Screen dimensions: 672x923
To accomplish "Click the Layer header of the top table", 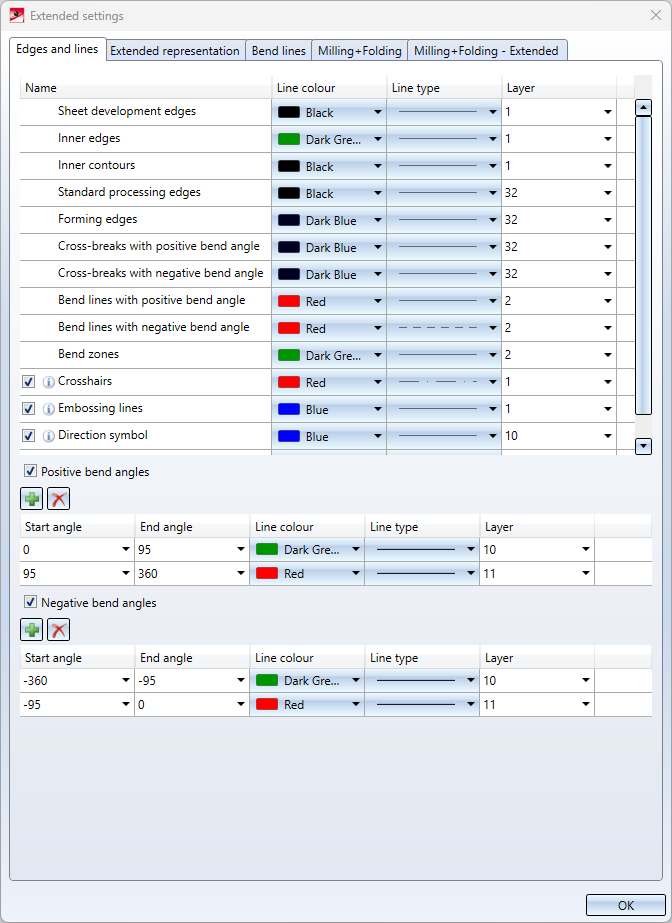I will pyautogui.click(x=559, y=88).
